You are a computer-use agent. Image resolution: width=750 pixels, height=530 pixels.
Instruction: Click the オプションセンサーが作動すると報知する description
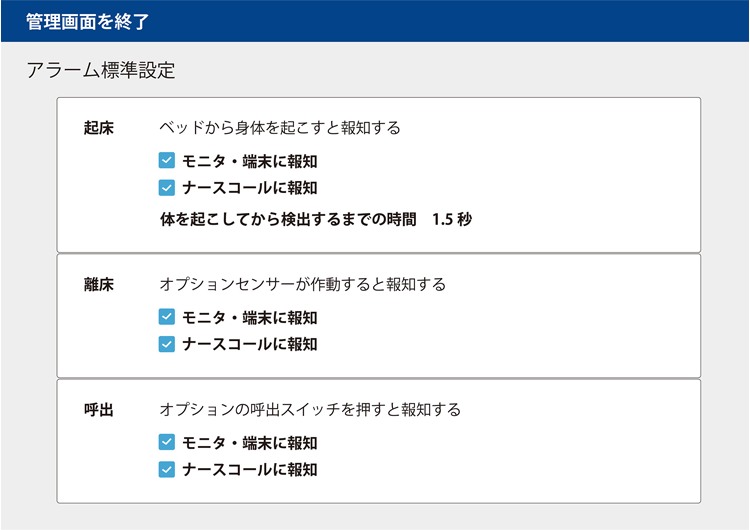point(303,285)
